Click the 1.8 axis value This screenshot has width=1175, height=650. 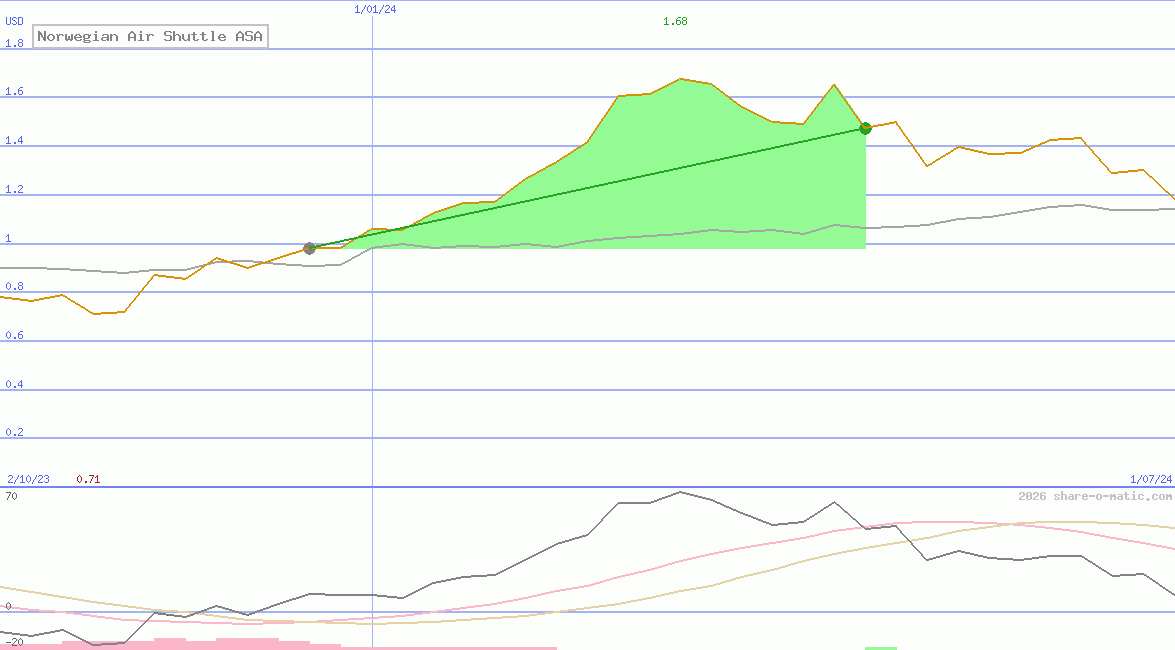pyautogui.click(x=14, y=43)
